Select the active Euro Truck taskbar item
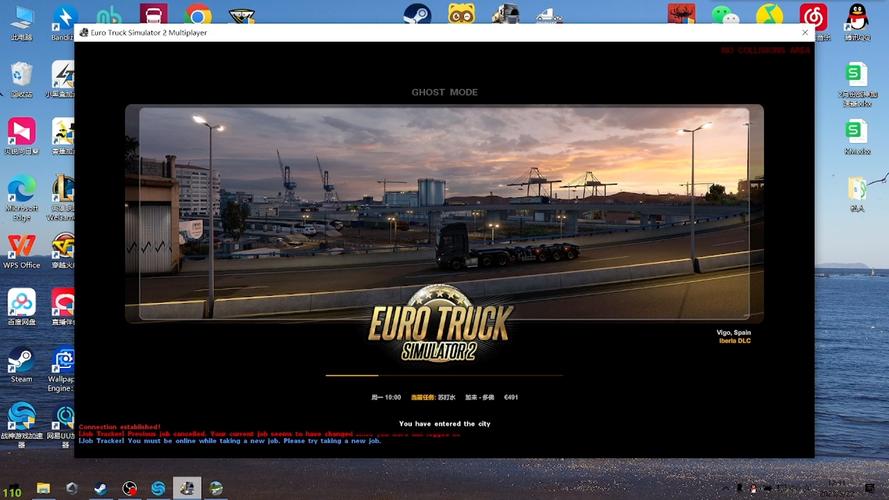The image size is (889, 500). click(187, 488)
